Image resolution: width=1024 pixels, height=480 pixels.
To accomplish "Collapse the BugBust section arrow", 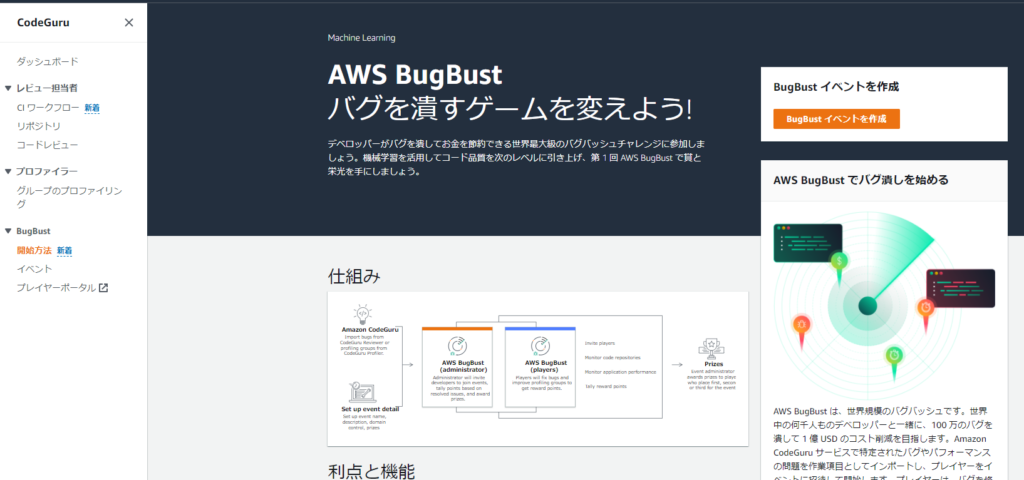I will click(8, 231).
